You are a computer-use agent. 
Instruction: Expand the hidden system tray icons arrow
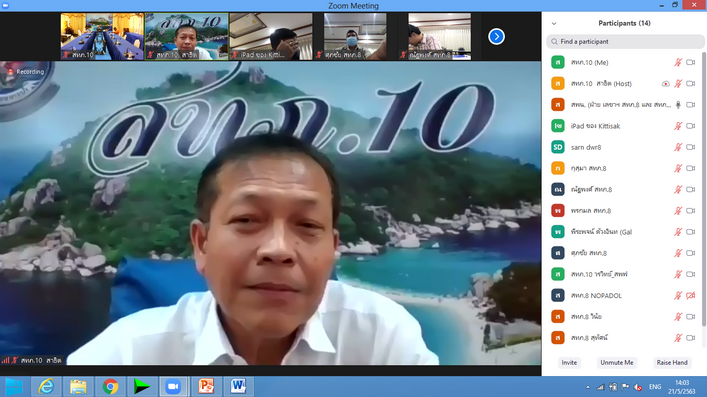tap(588, 387)
